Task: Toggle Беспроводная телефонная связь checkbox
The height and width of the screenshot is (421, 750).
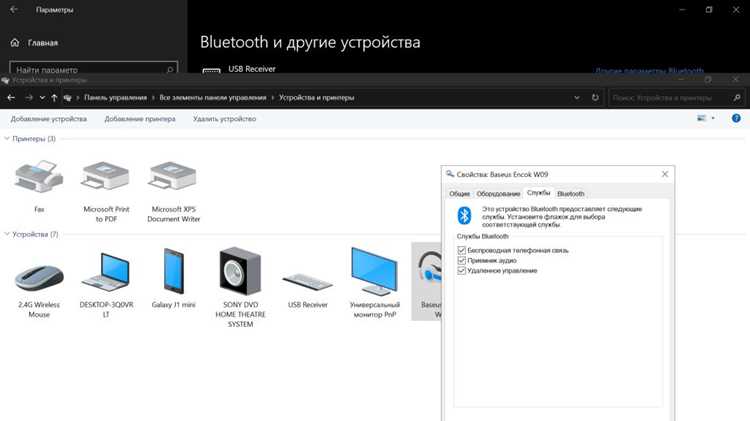Action: (x=462, y=250)
